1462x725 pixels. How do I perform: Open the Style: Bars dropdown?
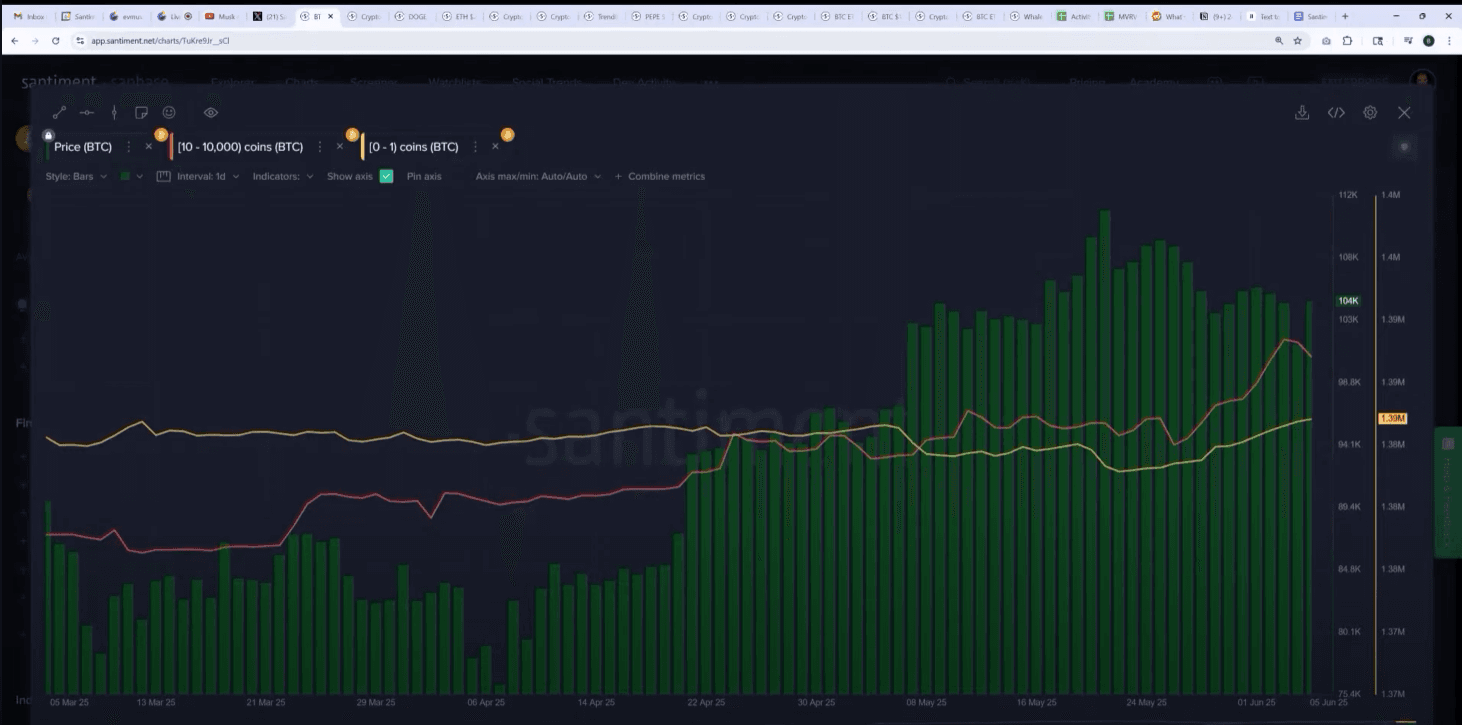76,177
